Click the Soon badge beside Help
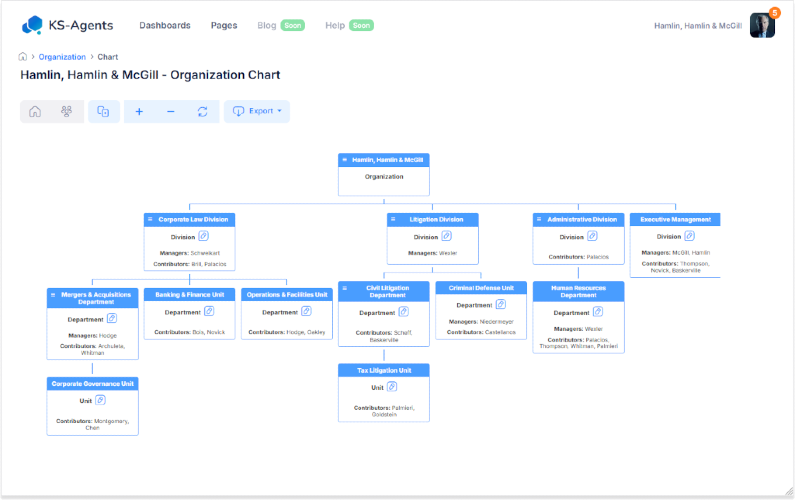The image size is (795, 500). 362,25
